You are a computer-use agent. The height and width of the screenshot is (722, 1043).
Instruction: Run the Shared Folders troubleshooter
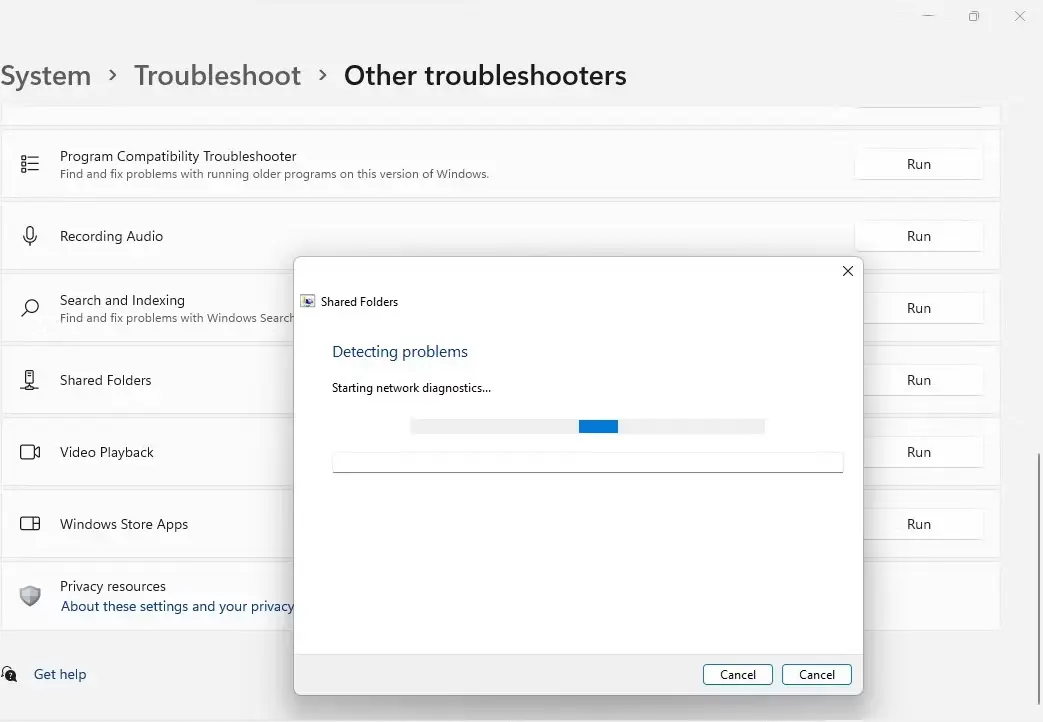point(923,380)
